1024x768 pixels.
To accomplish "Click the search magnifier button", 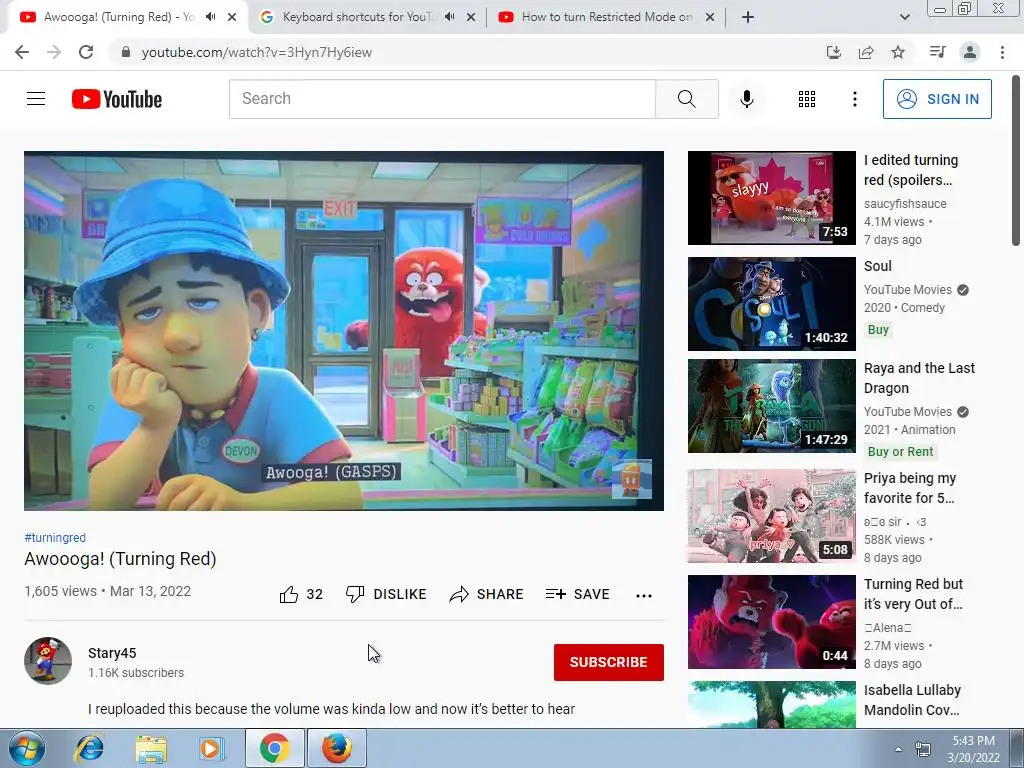I will [x=686, y=99].
